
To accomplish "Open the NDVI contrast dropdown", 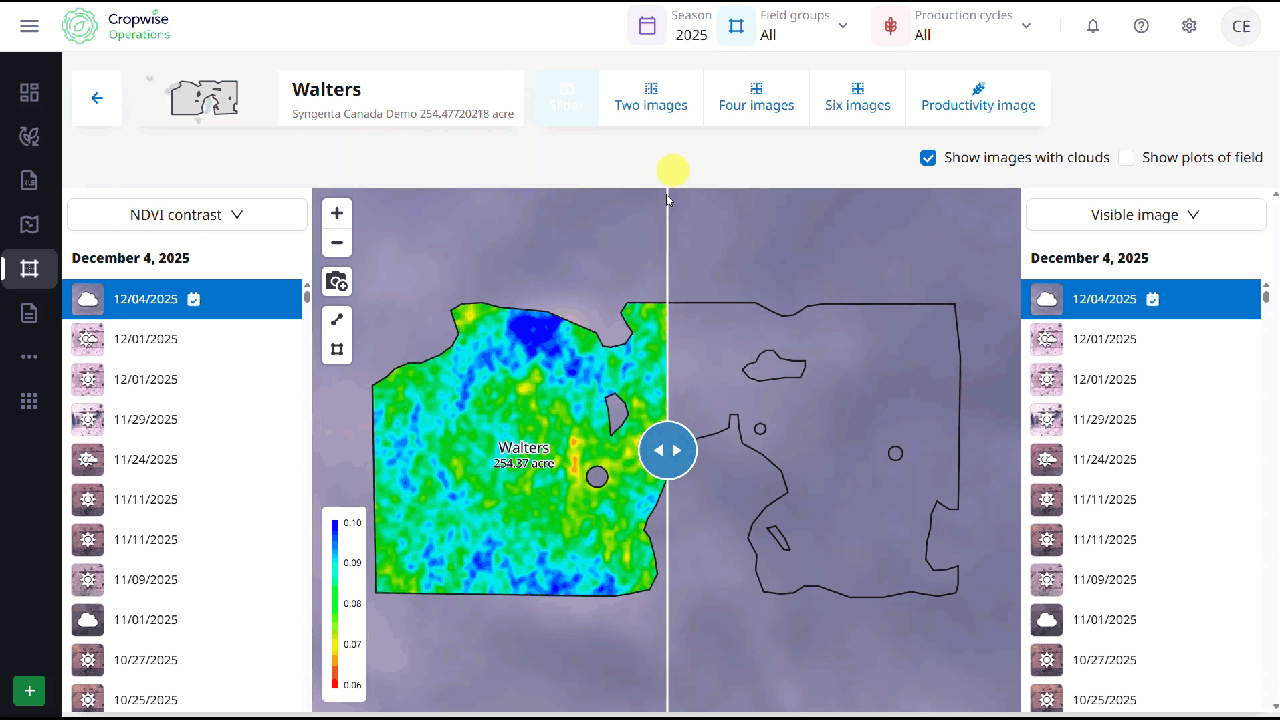I will 186,214.
